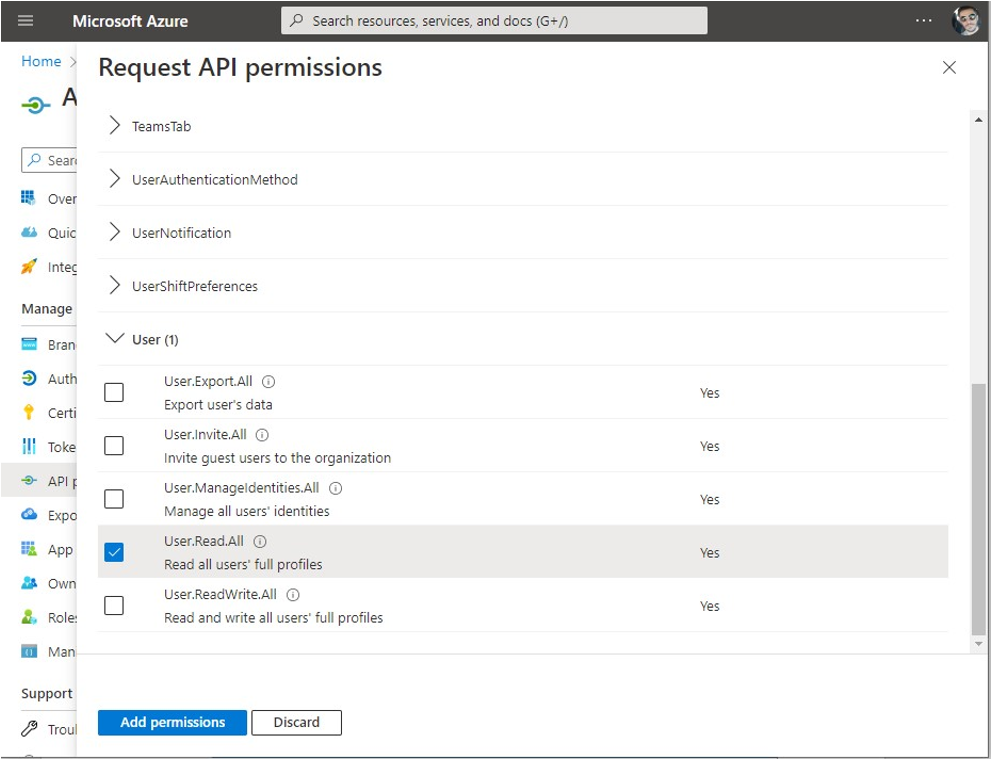Expand the UserAuthenticationMethod section
991x760 pixels.
(x=114, y=179)
